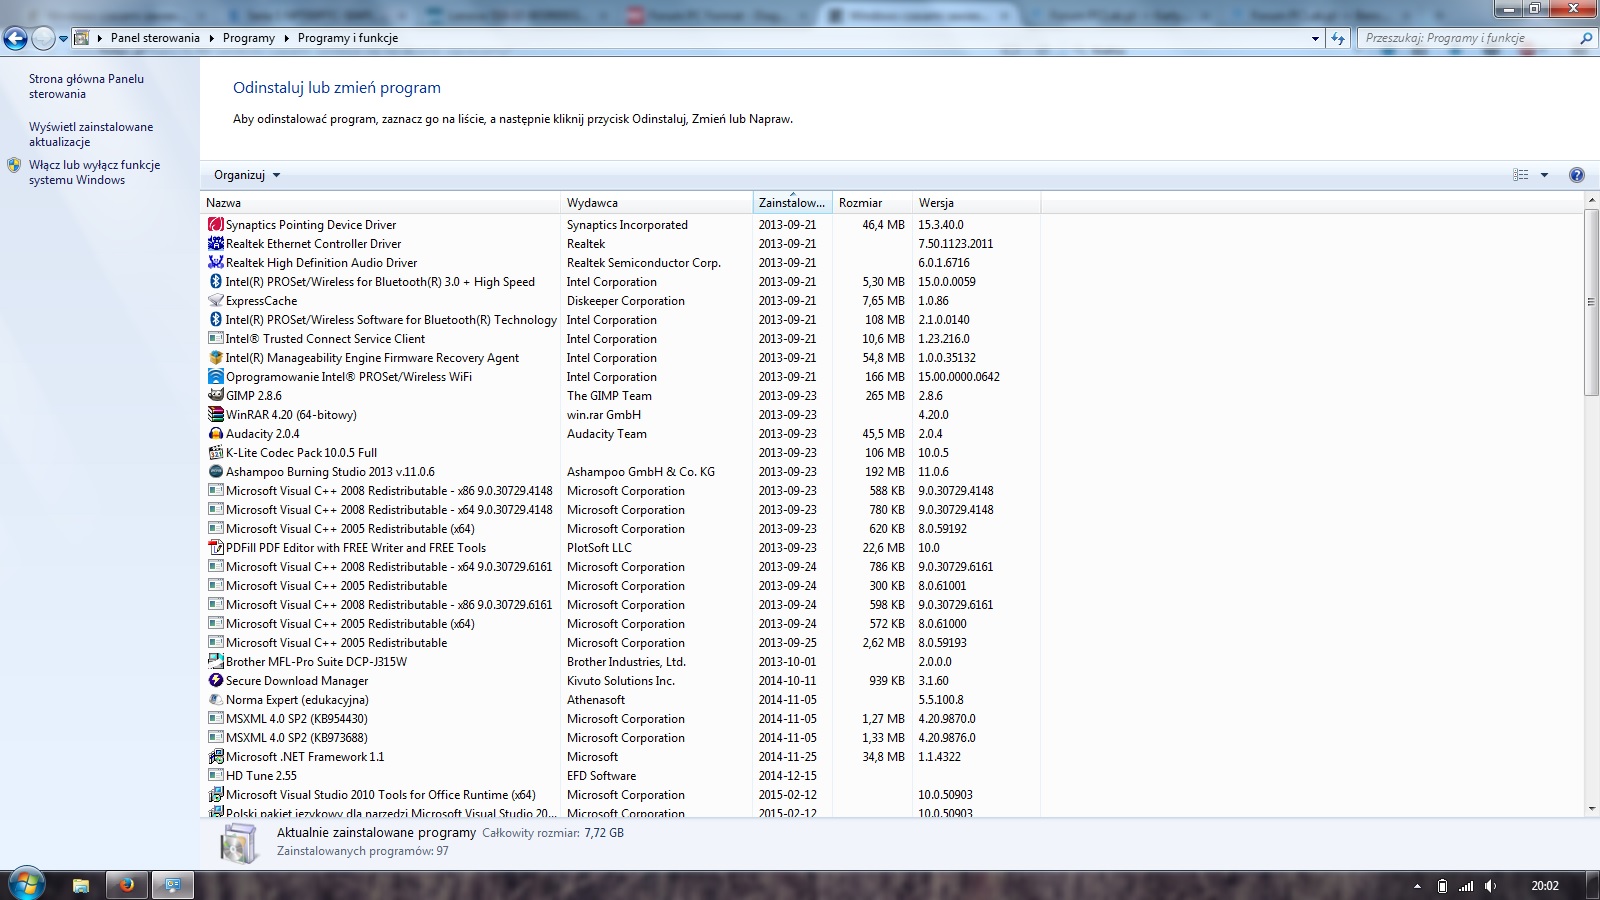
Task: Select the MSXML 4.0 SP2 (KB954430) row
Action: (620, 719)
